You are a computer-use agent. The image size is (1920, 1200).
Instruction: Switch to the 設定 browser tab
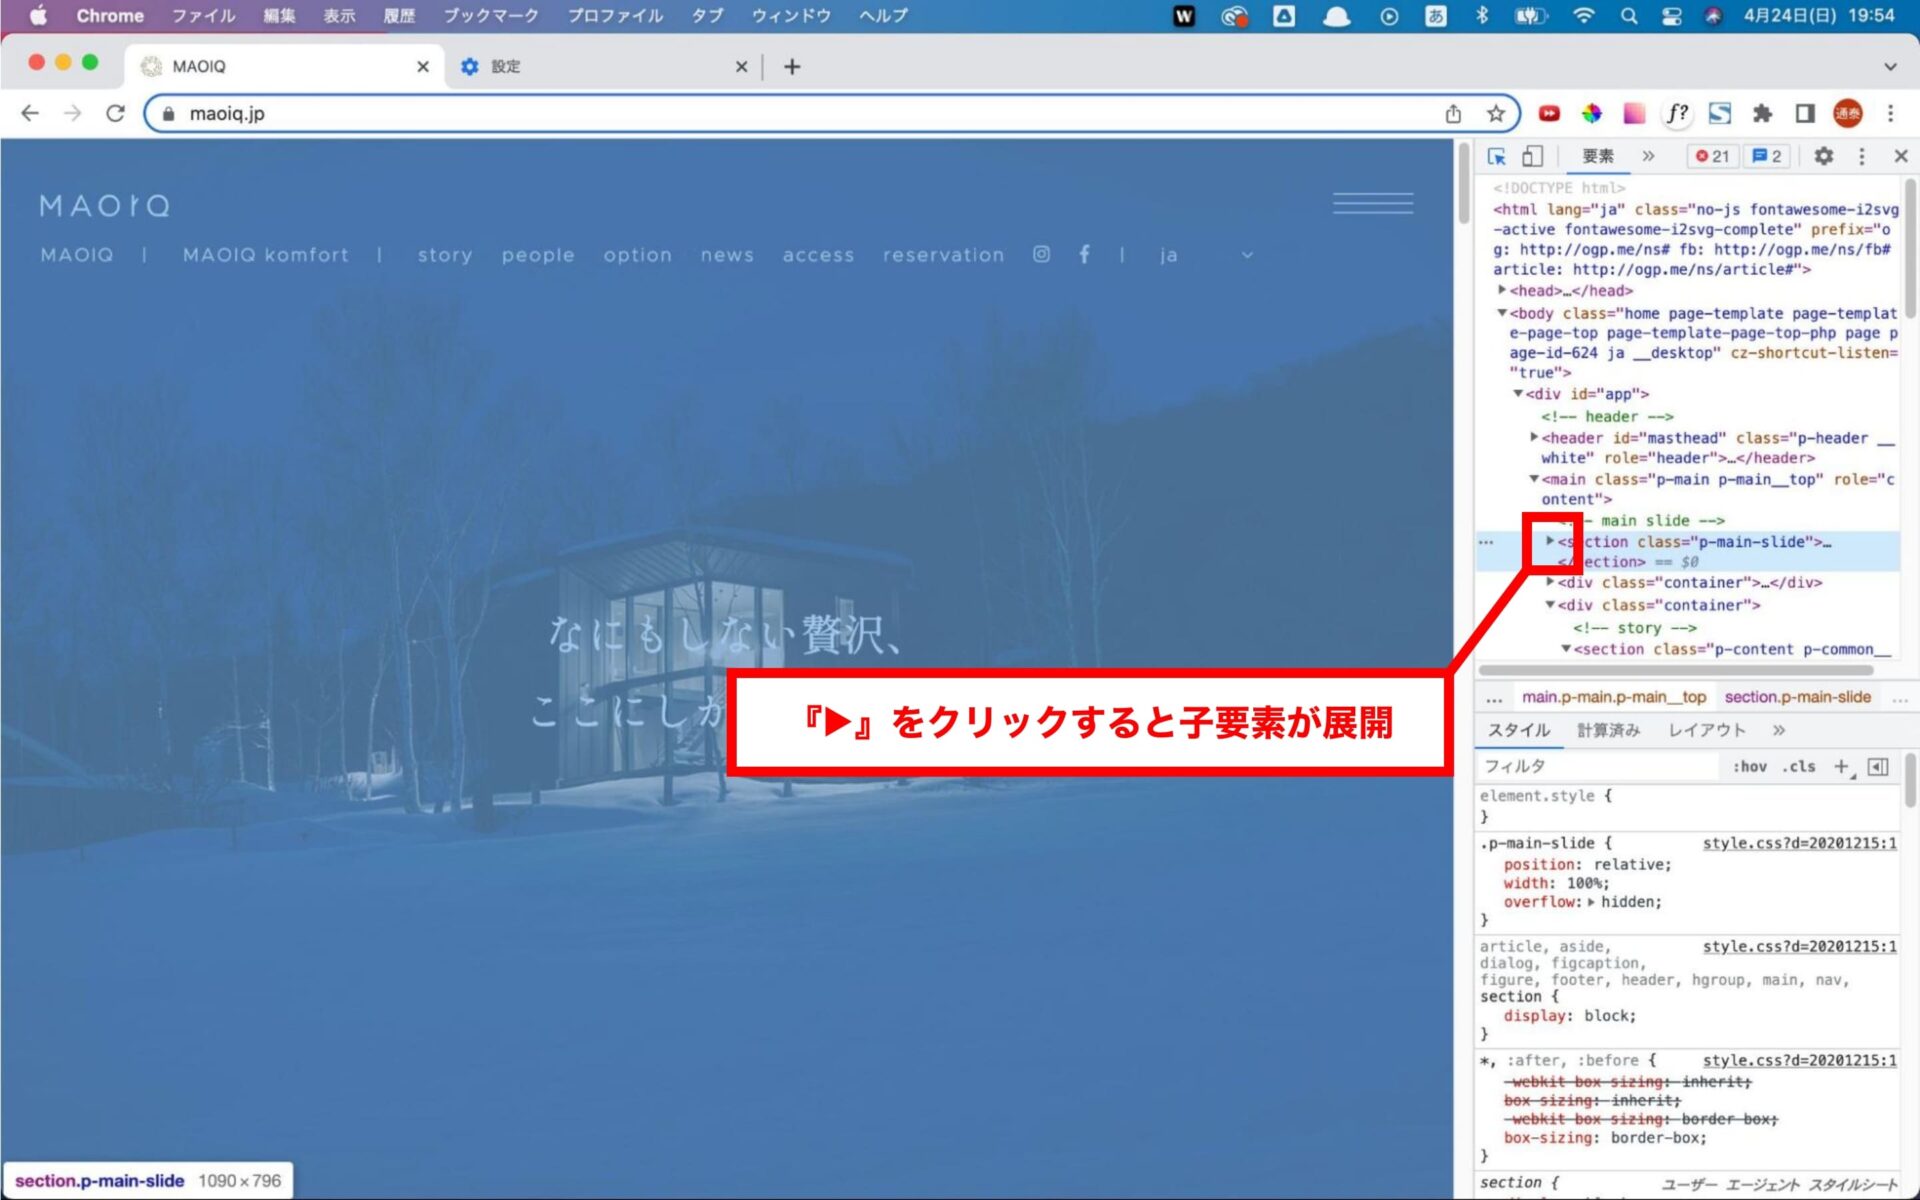[604, 66]
